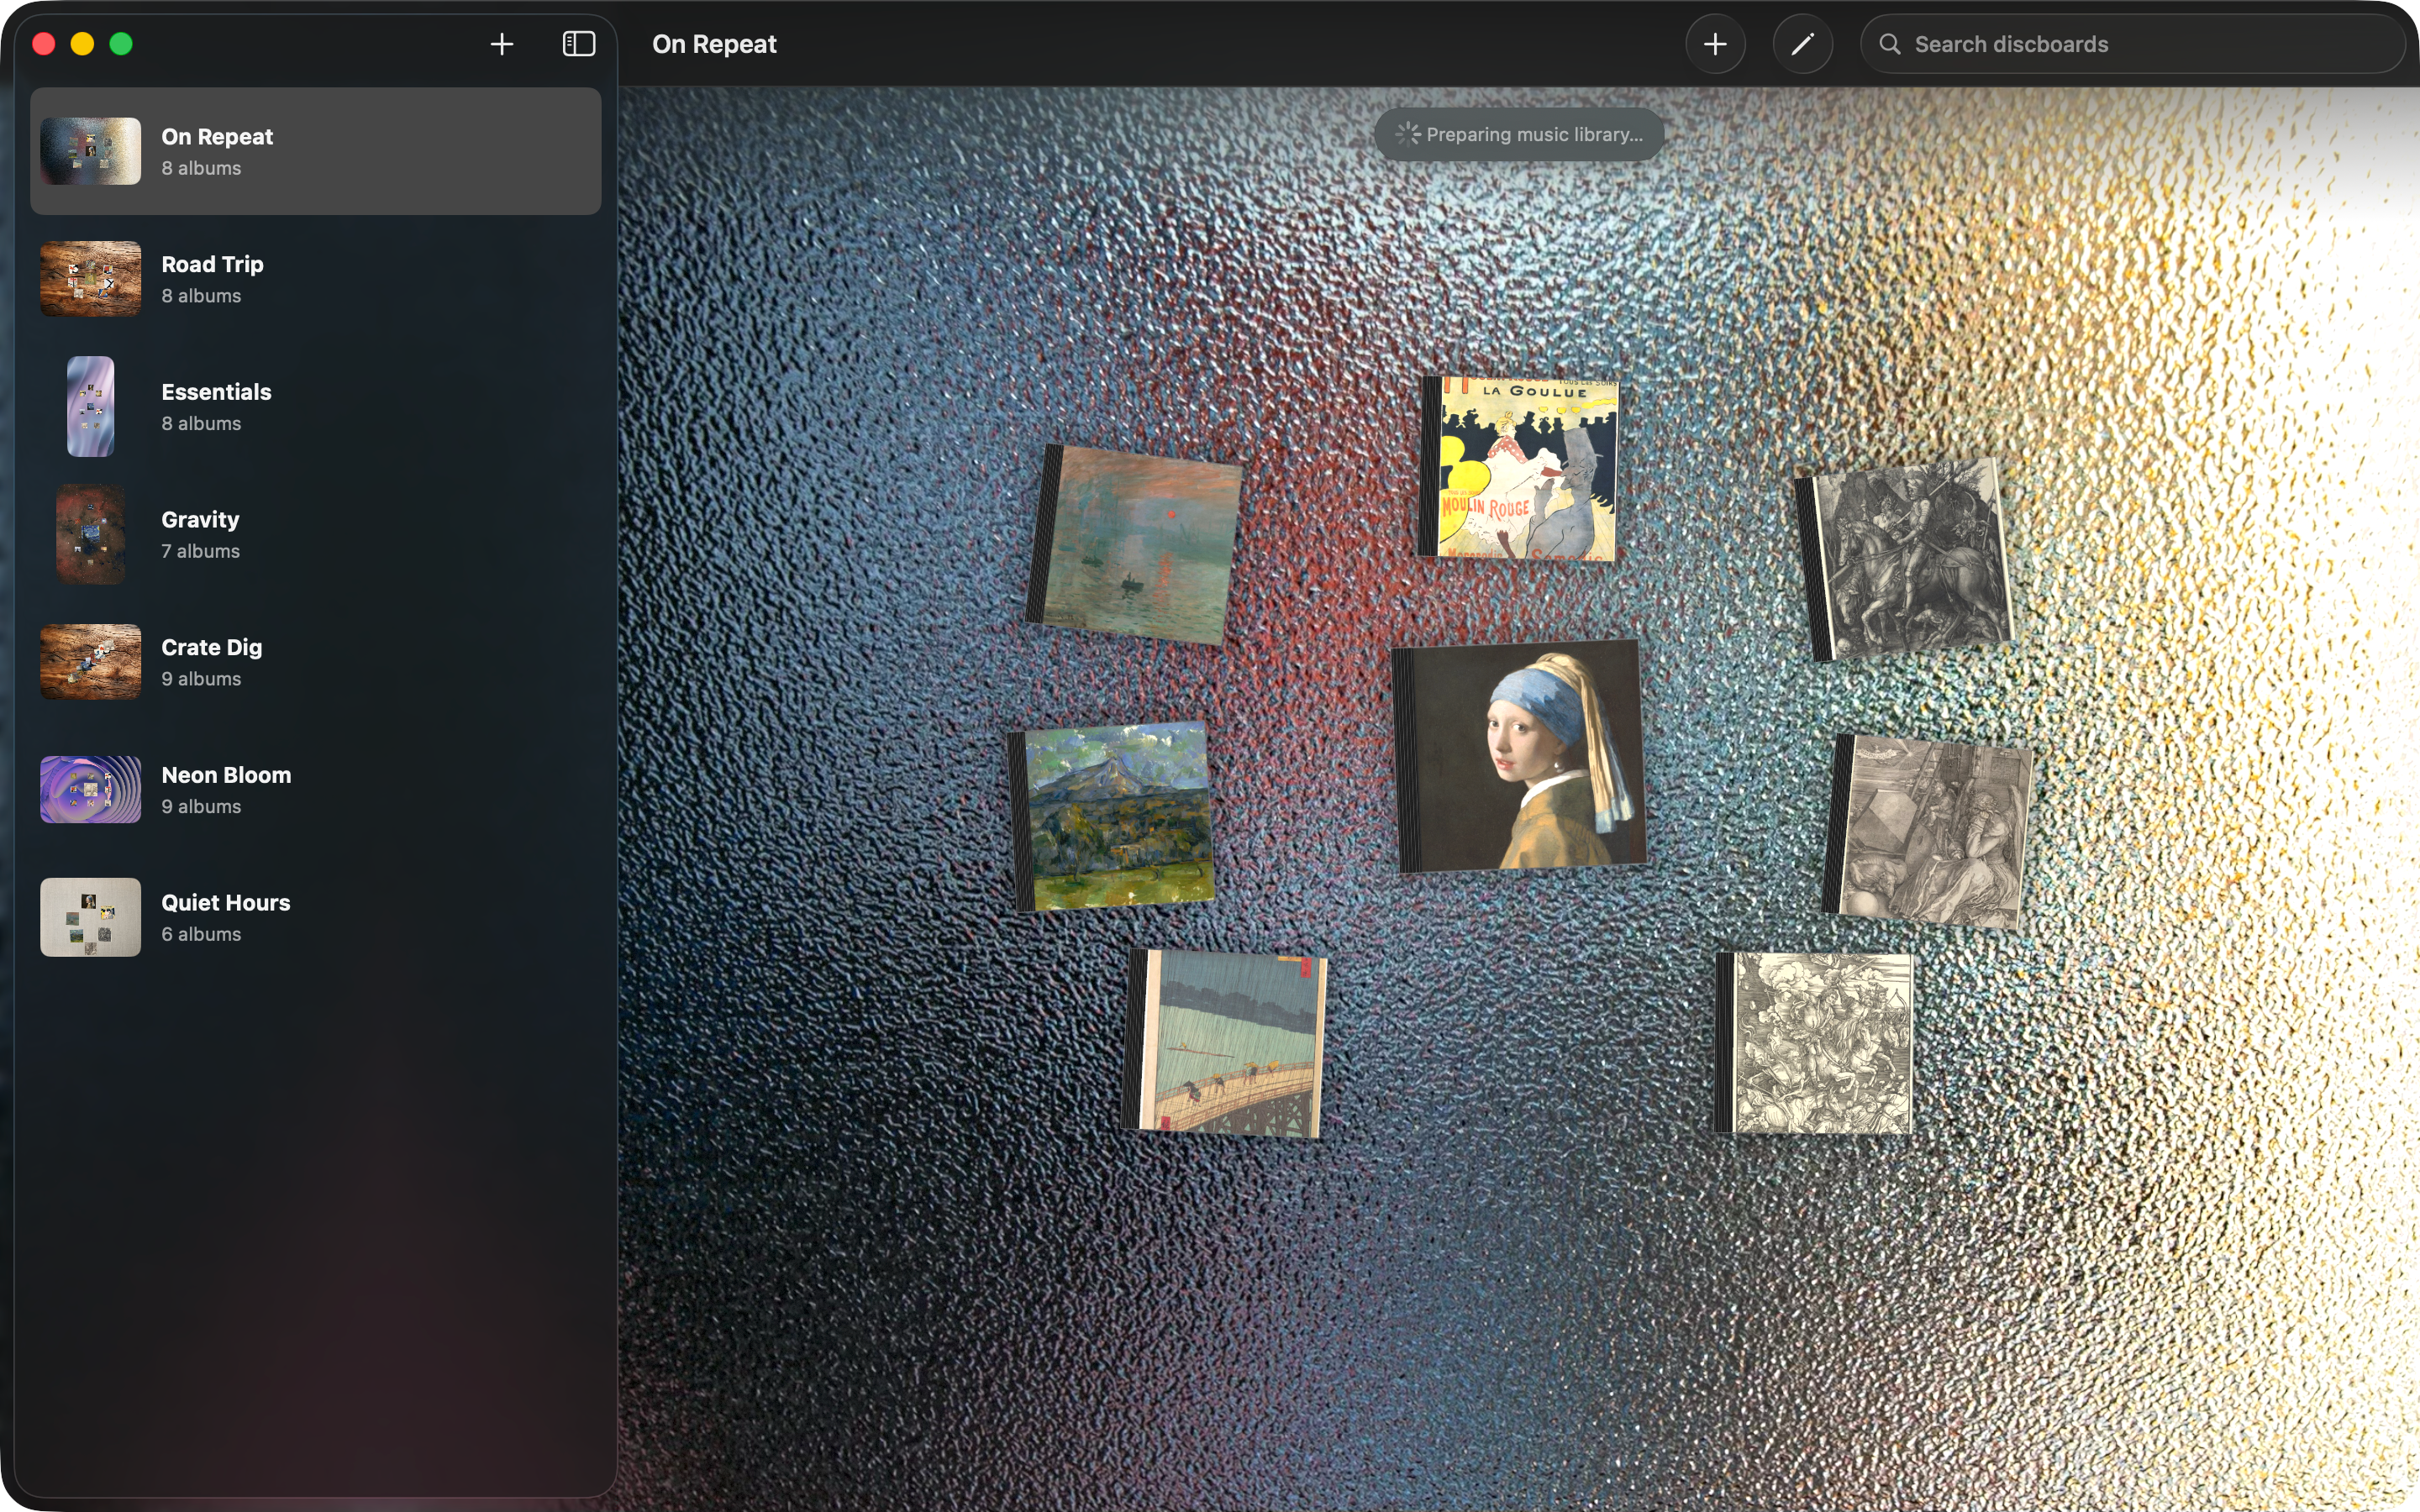Toggle the sidebar with the panel icon
The image size is (2420, 1512).
coord(579,44)
